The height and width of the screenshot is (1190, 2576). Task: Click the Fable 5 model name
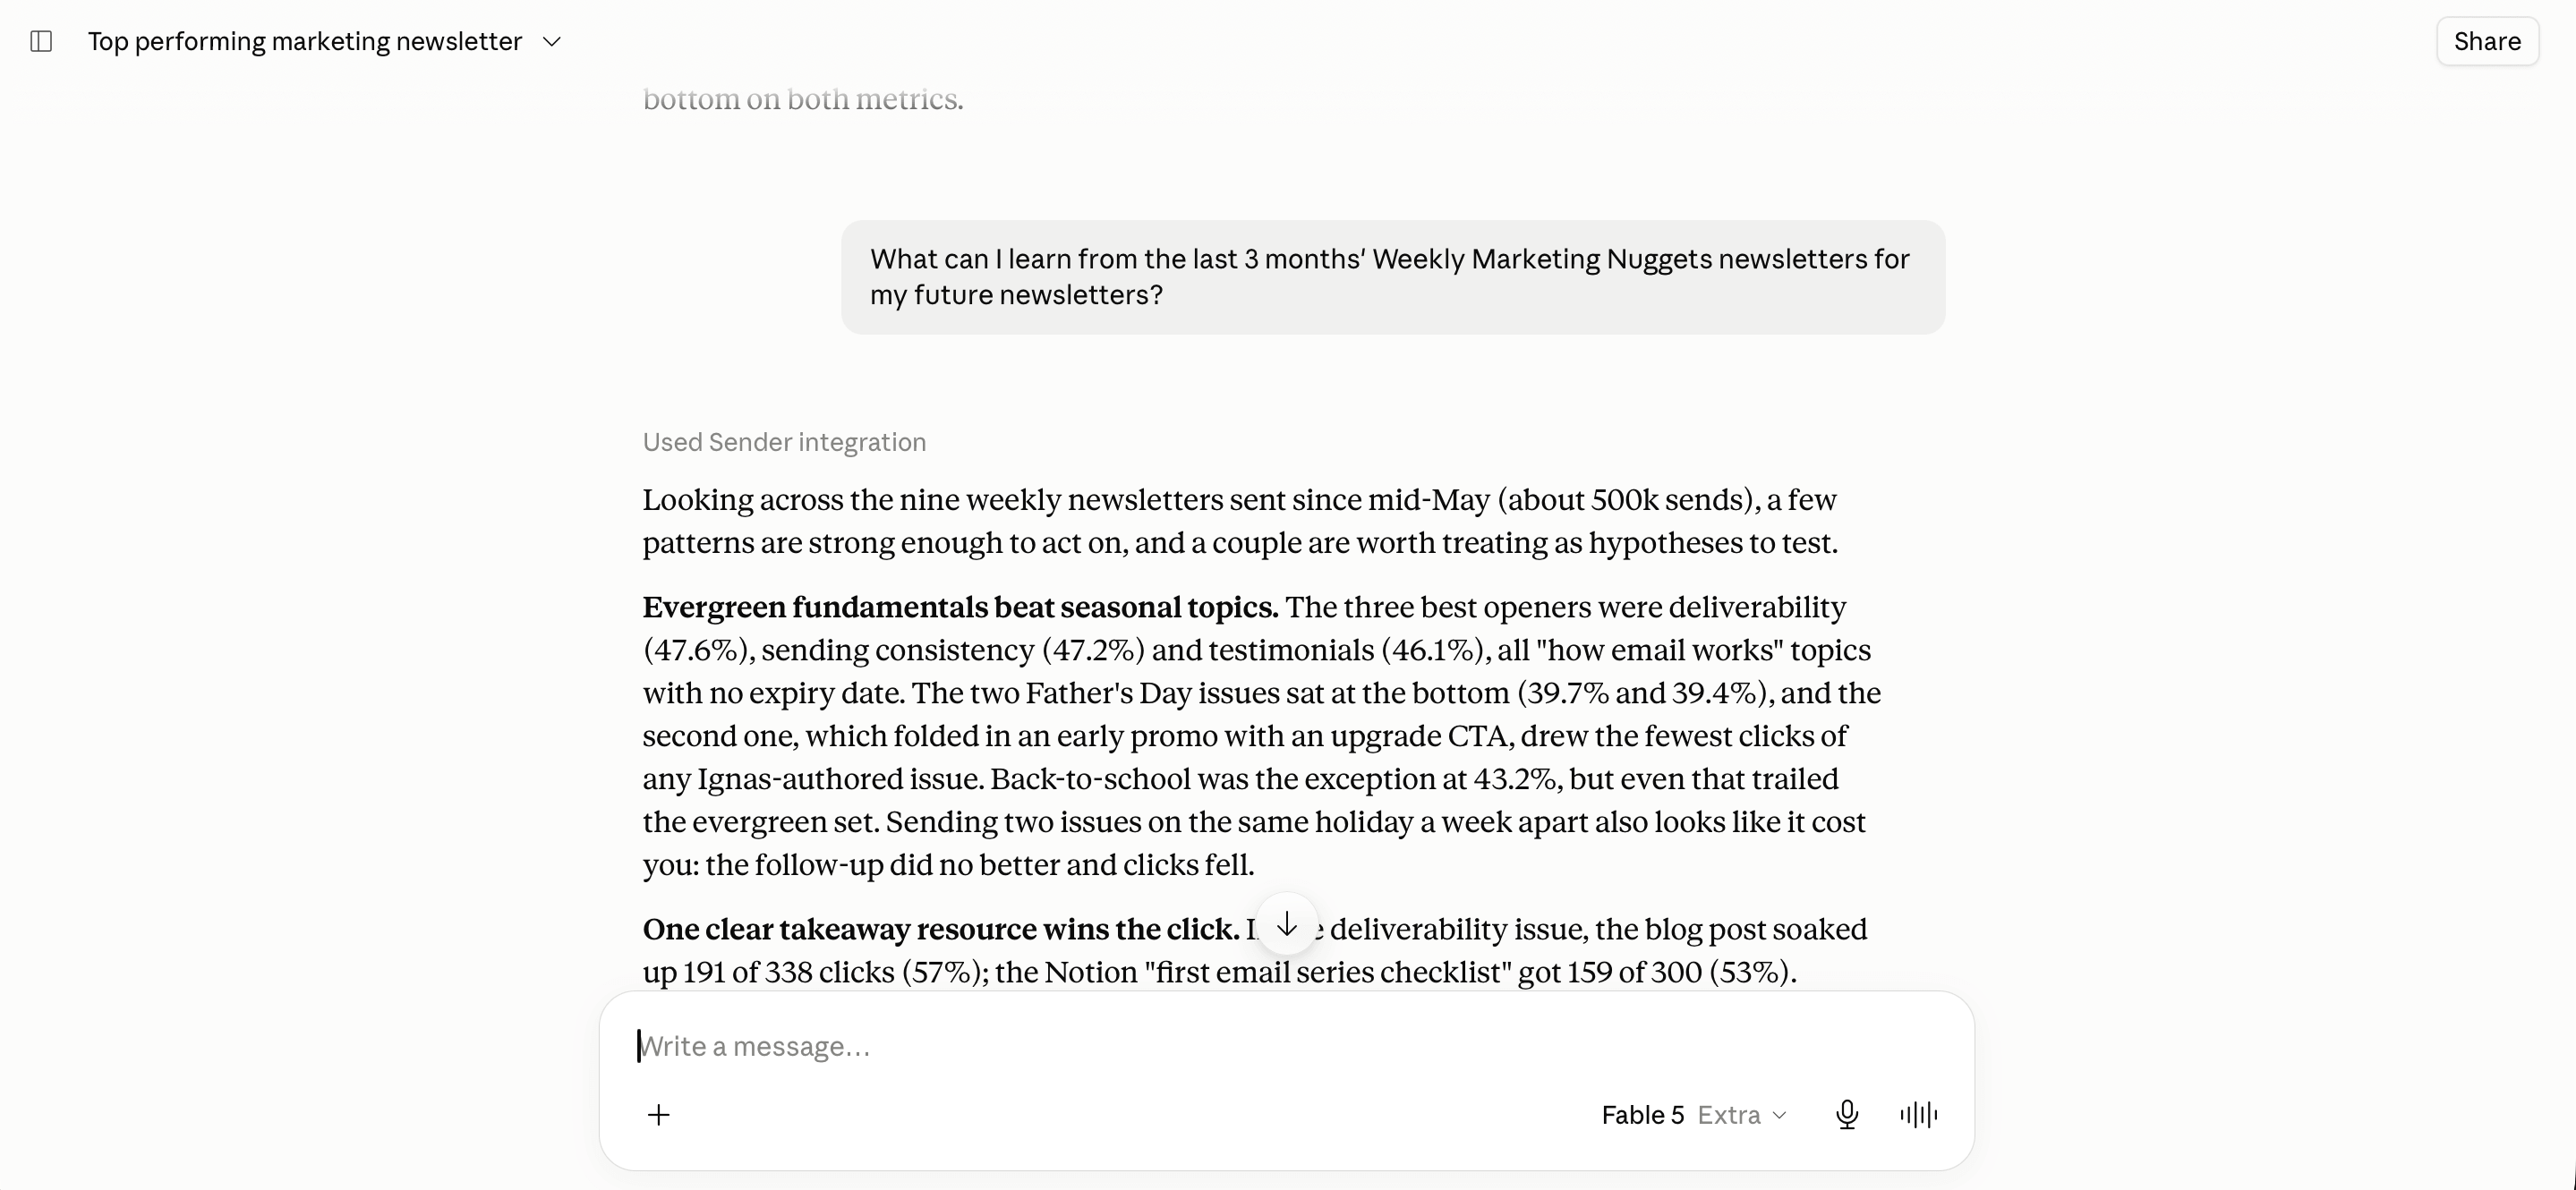[x=1642, y=1115]
